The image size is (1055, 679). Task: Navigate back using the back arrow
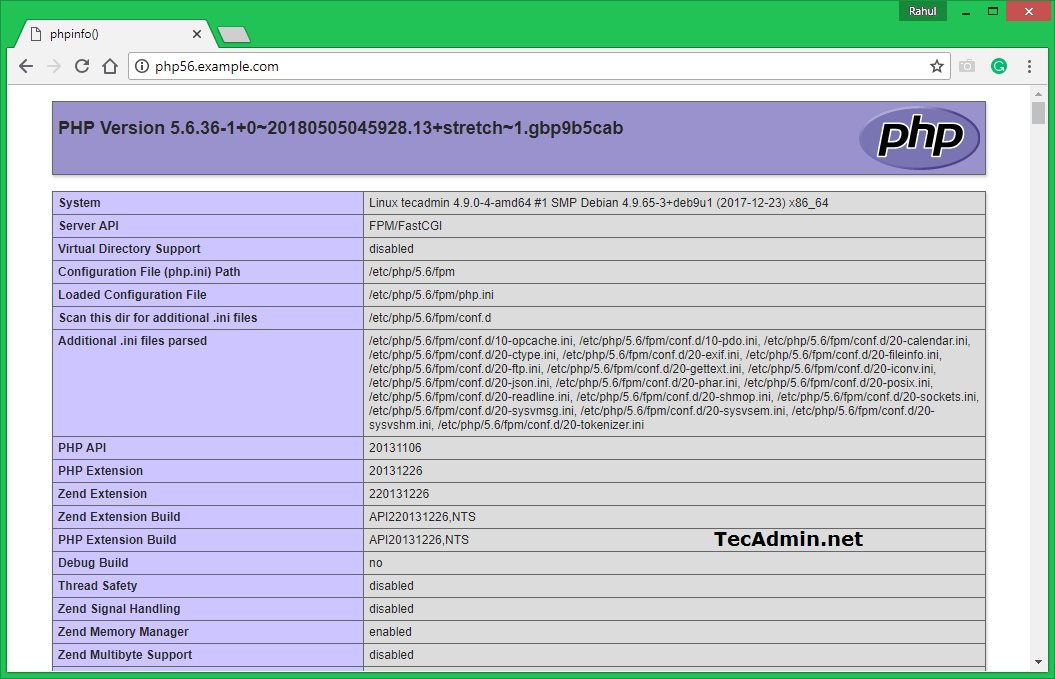(26, 66)
